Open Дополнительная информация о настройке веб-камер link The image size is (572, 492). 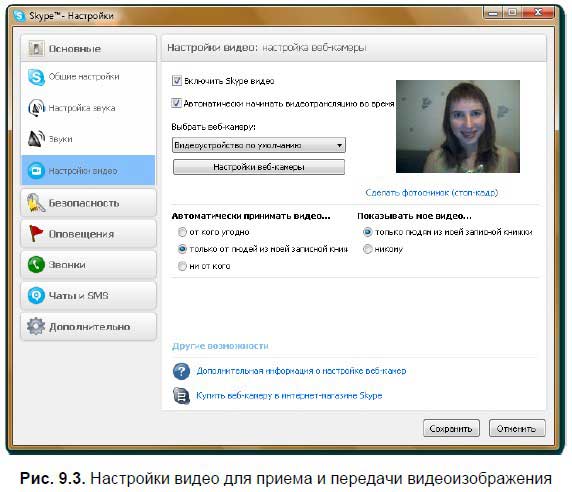301,371
